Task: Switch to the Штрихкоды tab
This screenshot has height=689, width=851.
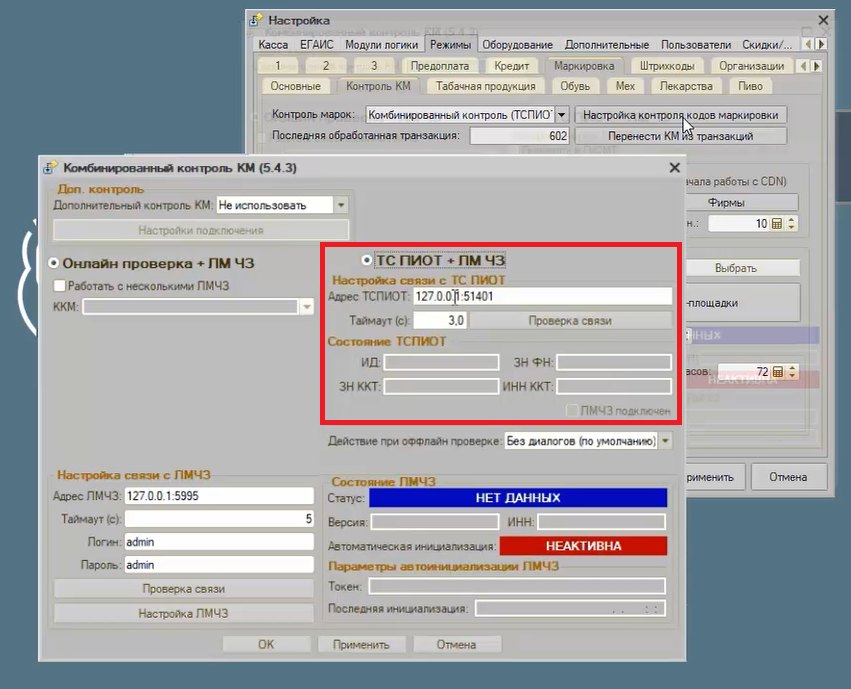Action: click(x=667, y=66)
